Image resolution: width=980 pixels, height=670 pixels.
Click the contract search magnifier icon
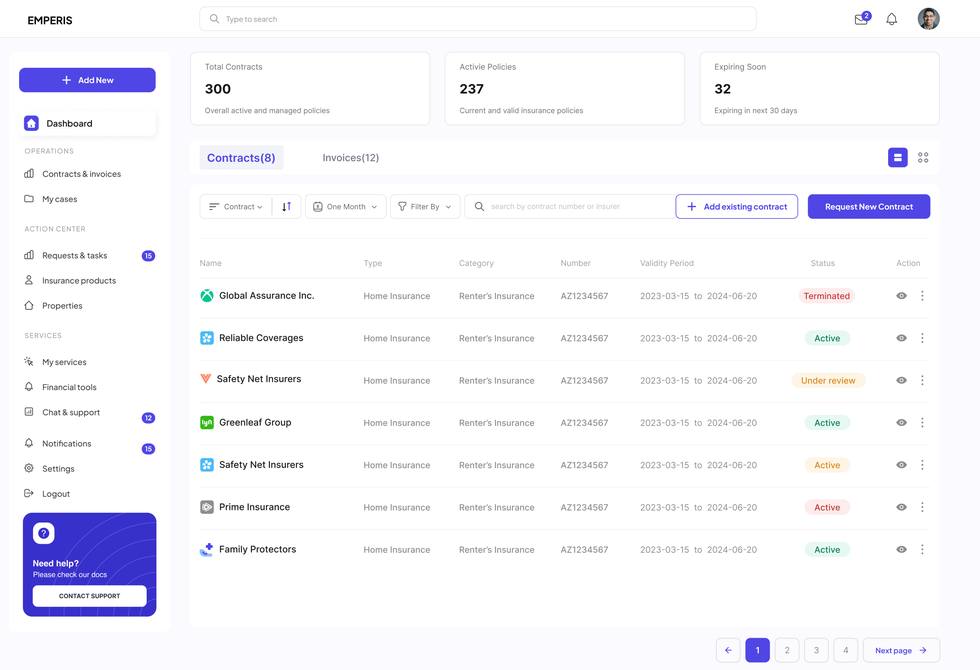tap(479, 206)
